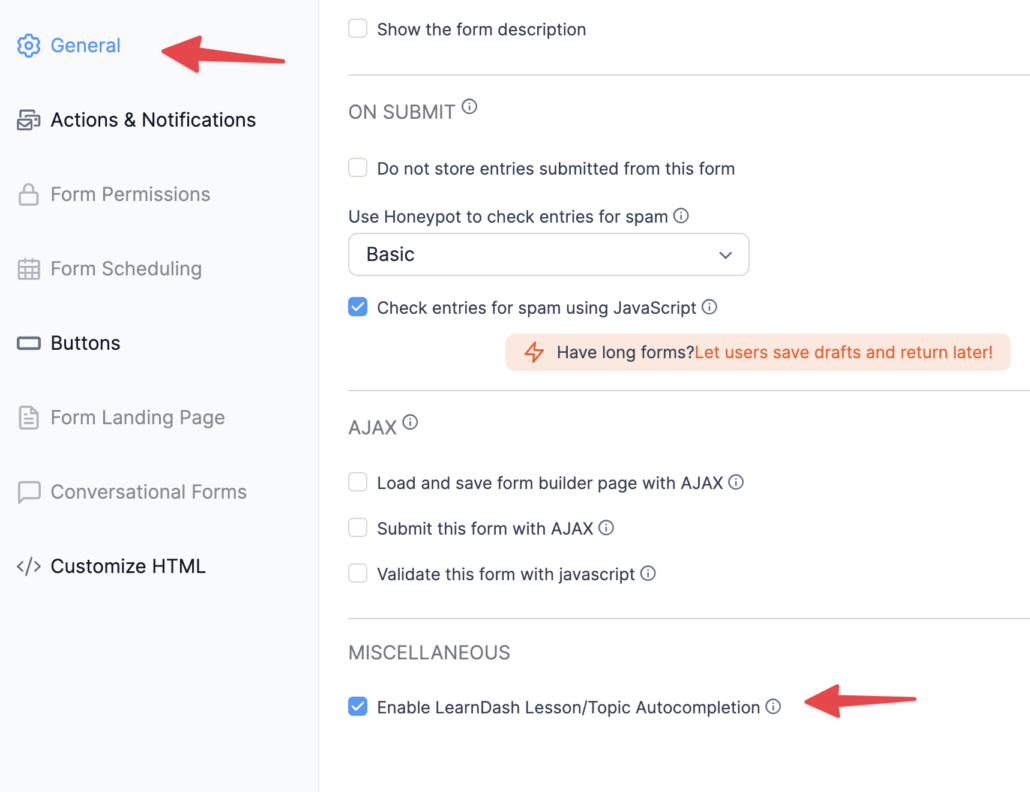
Task: Select the General menu entry in sidebar
Action: 85,45
